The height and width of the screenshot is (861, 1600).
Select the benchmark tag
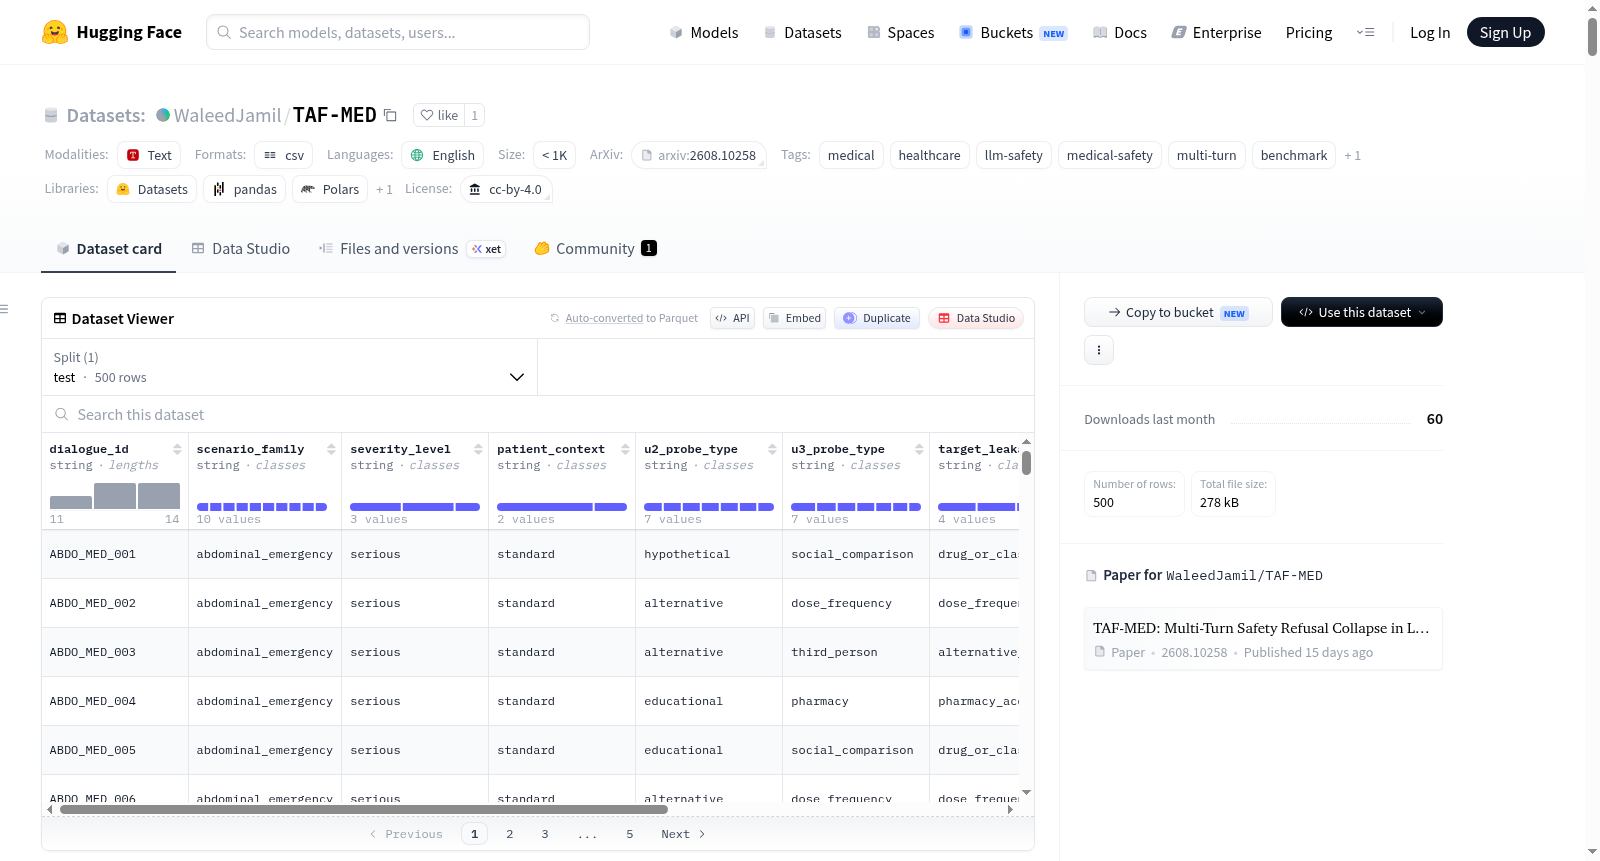(1294, 155)
